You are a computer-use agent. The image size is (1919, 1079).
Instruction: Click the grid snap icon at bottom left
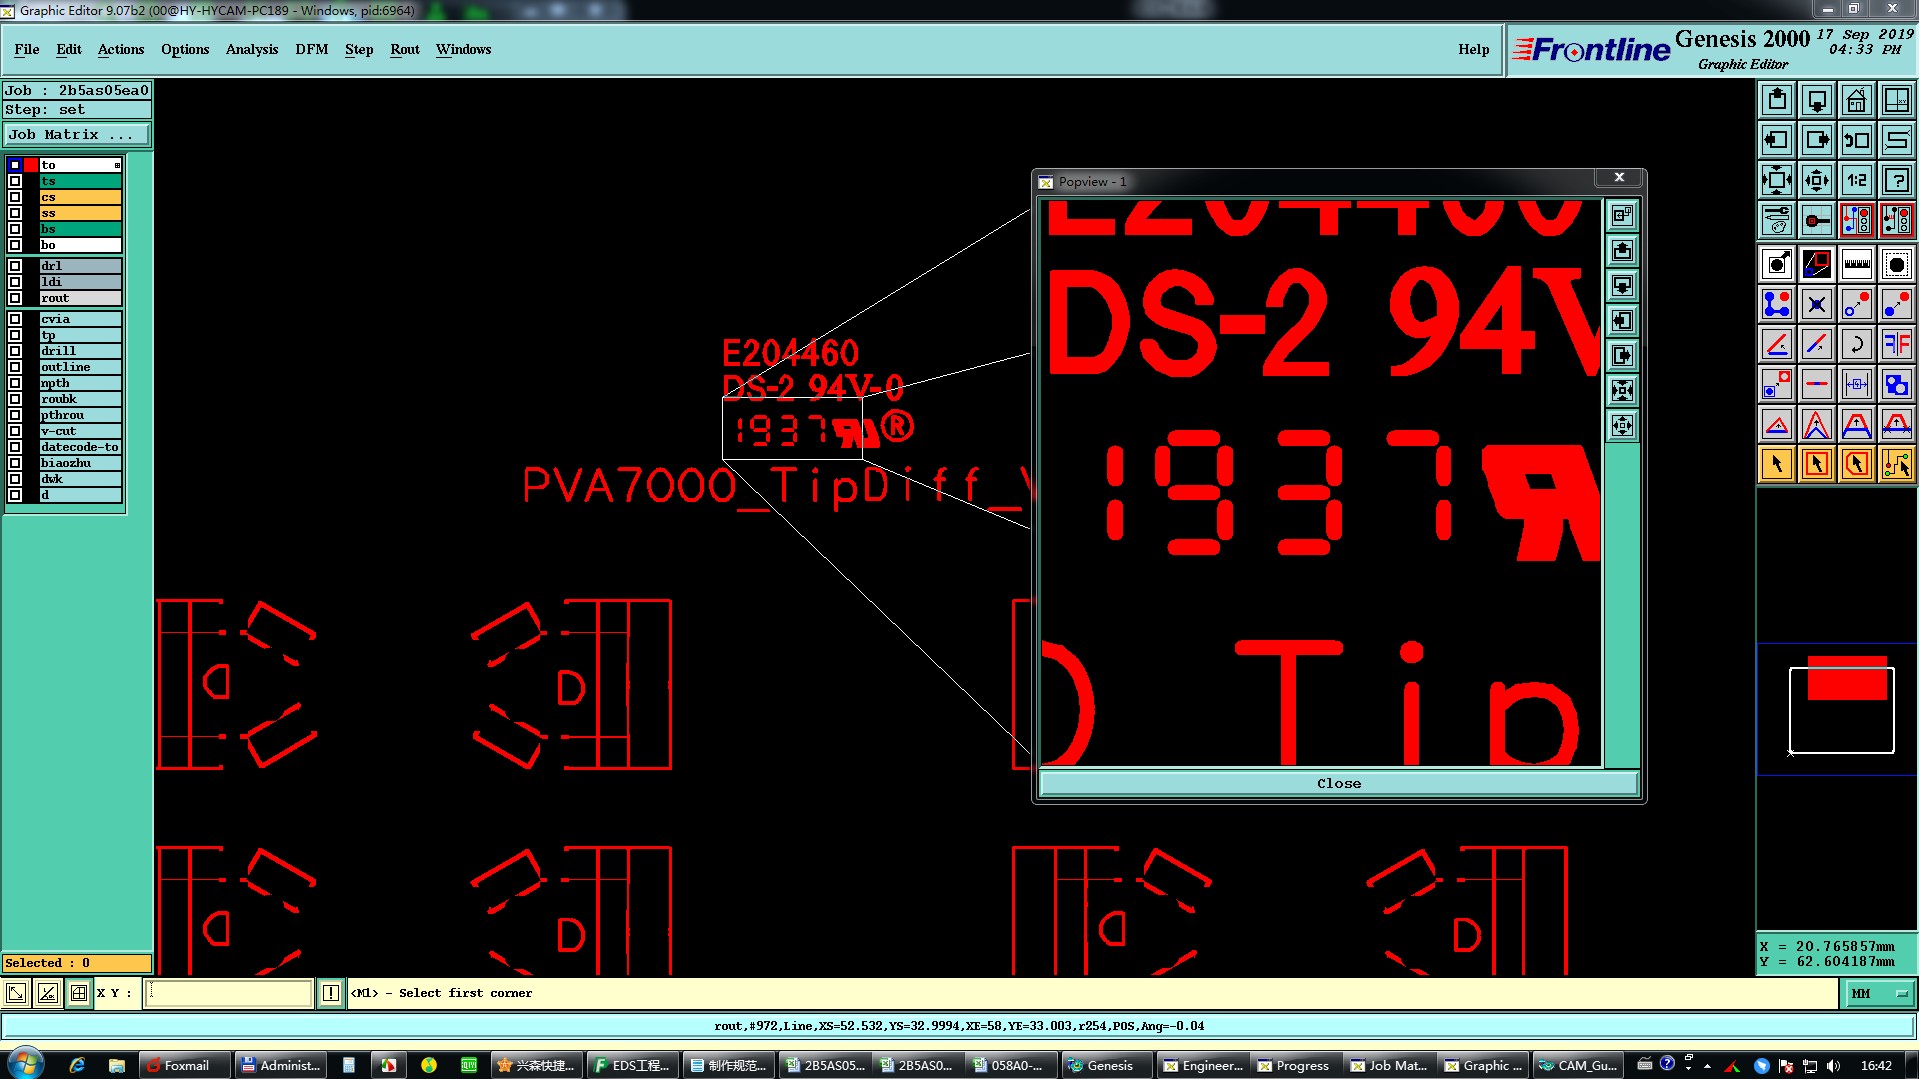pos(79,993)
